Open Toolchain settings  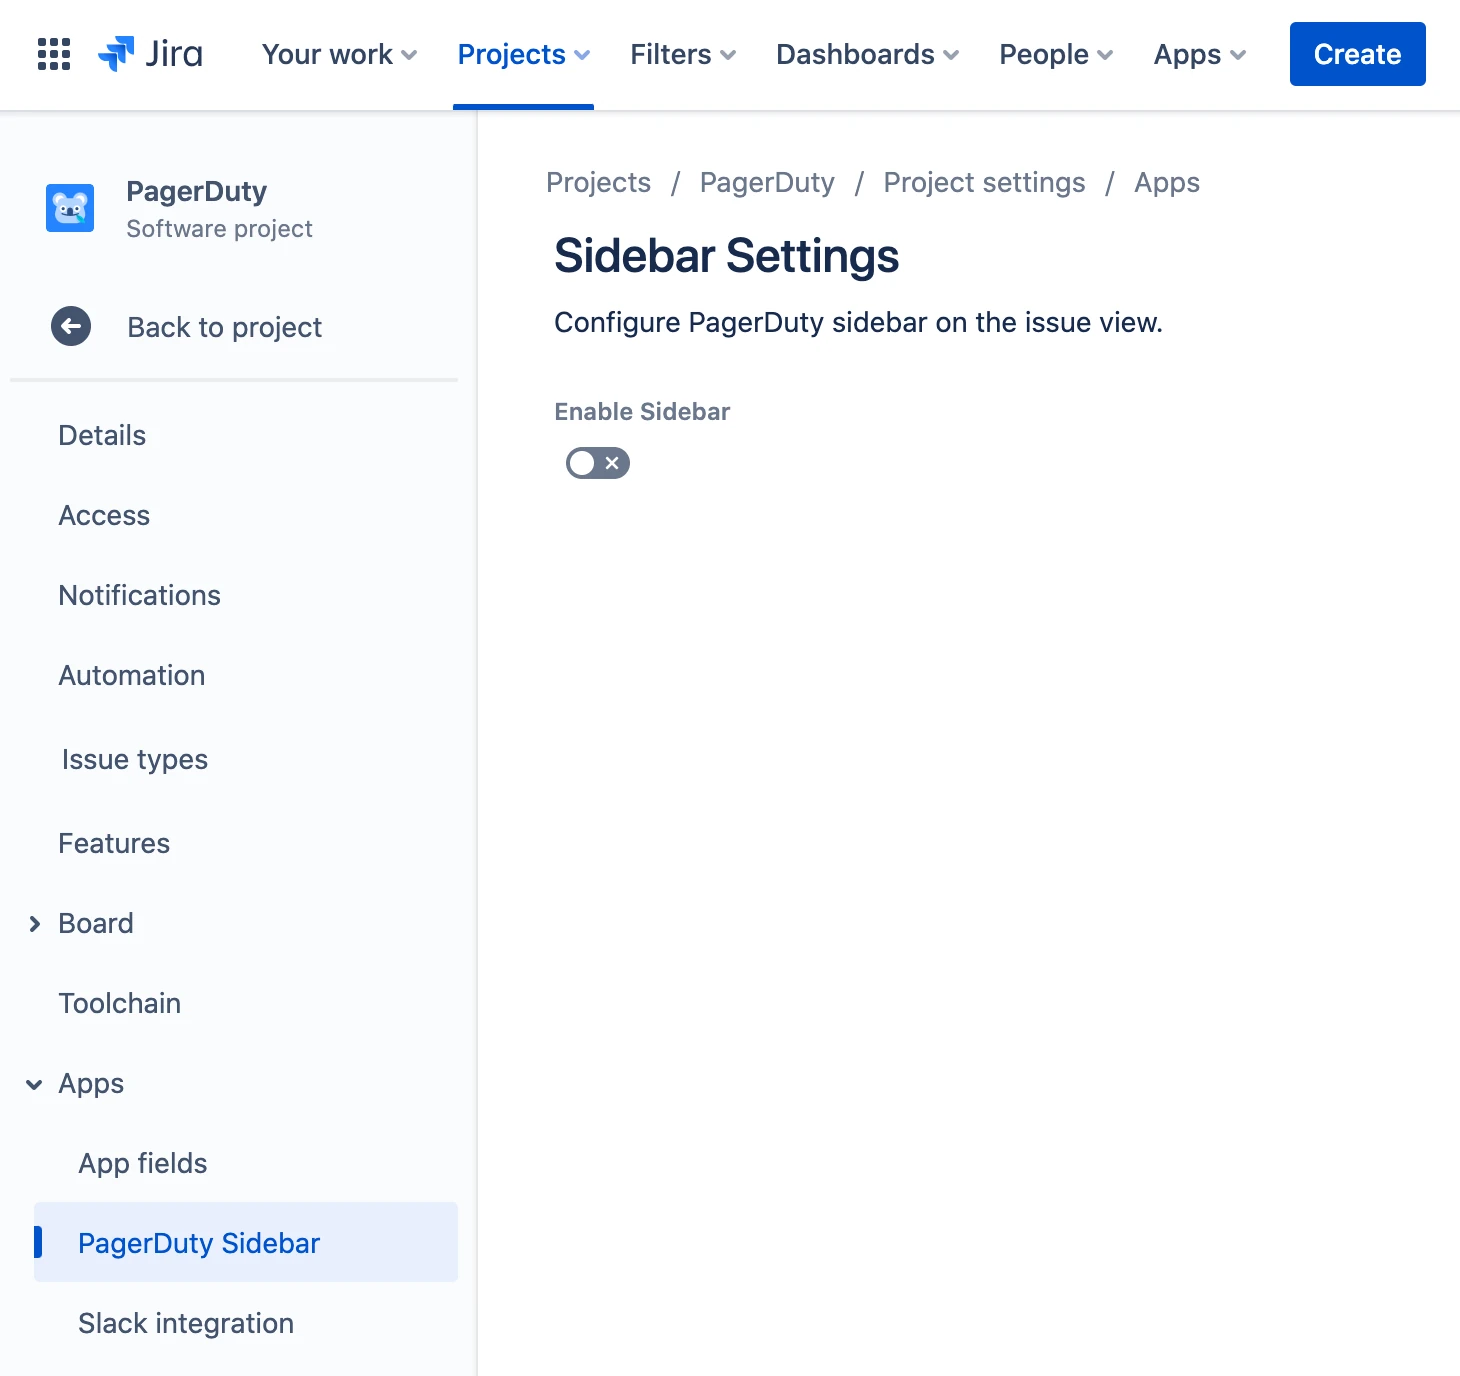coord(120,1003)
